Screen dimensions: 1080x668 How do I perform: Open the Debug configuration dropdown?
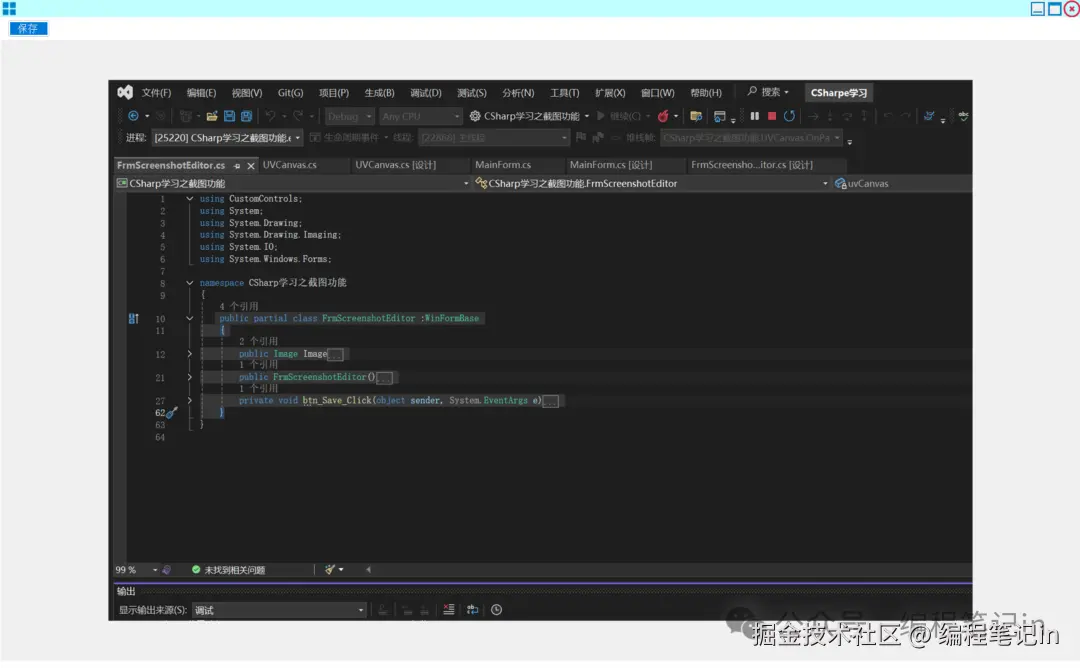(x=349, y=116)
